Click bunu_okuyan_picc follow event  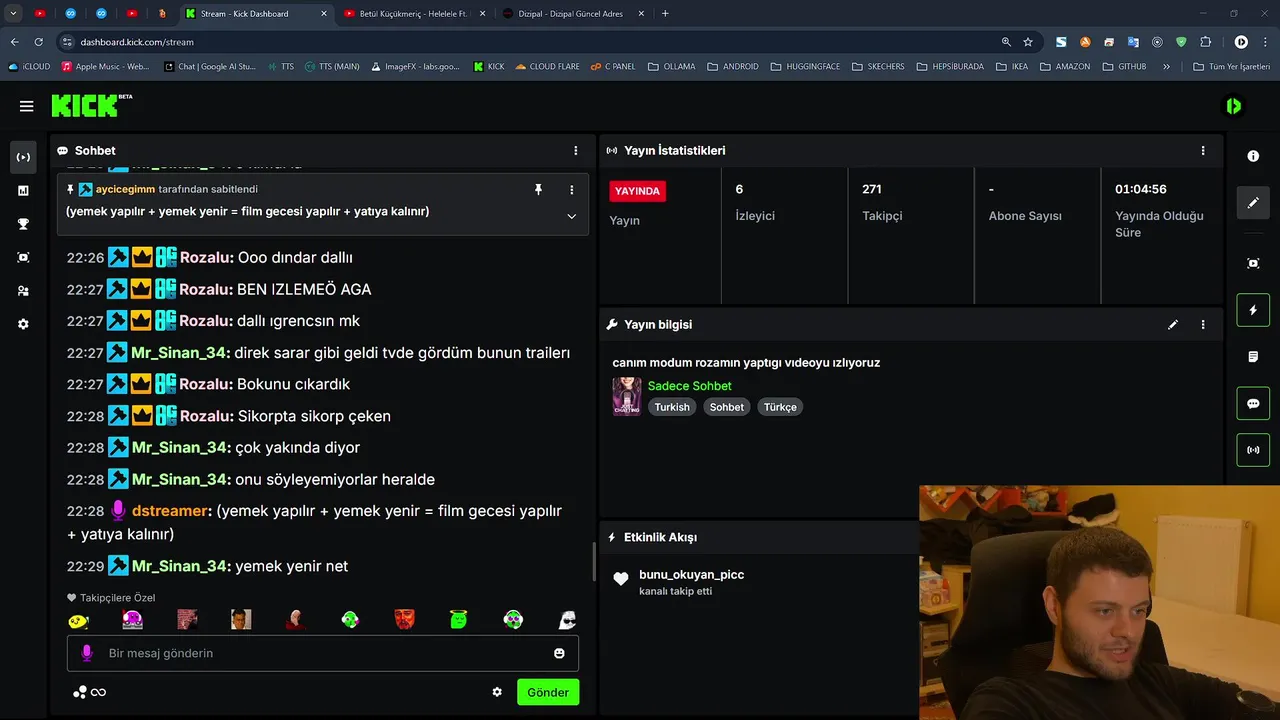pos(691,575)
